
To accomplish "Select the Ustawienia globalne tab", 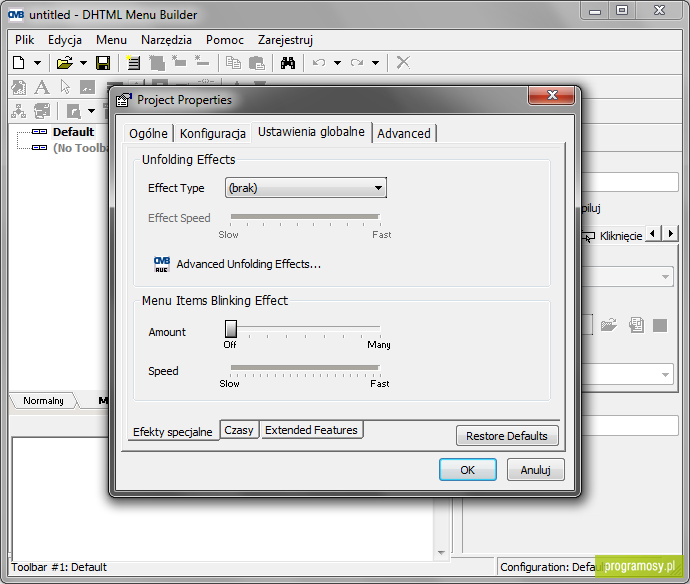I will pos(311,132).
